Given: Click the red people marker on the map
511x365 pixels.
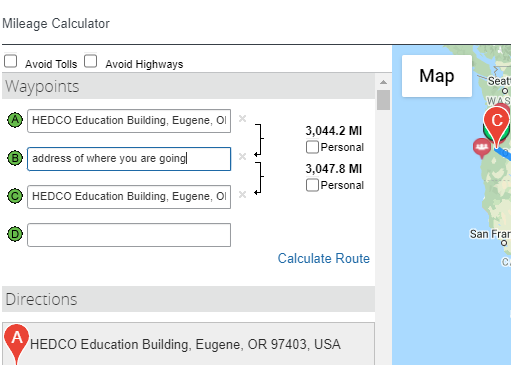Looking at the screenshot, I should point(482,148).
